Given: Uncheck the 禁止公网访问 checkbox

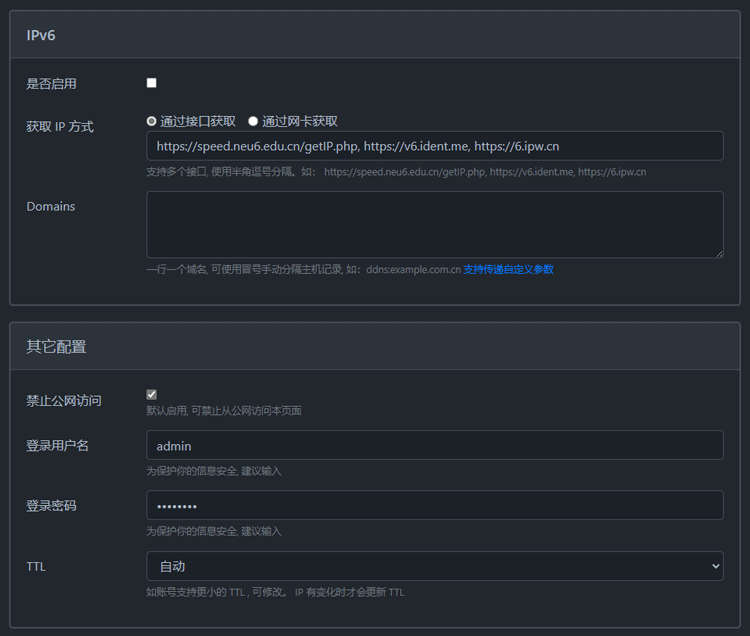Looking at the screenshot, I should pyautogui.click(x=152, y=395).
